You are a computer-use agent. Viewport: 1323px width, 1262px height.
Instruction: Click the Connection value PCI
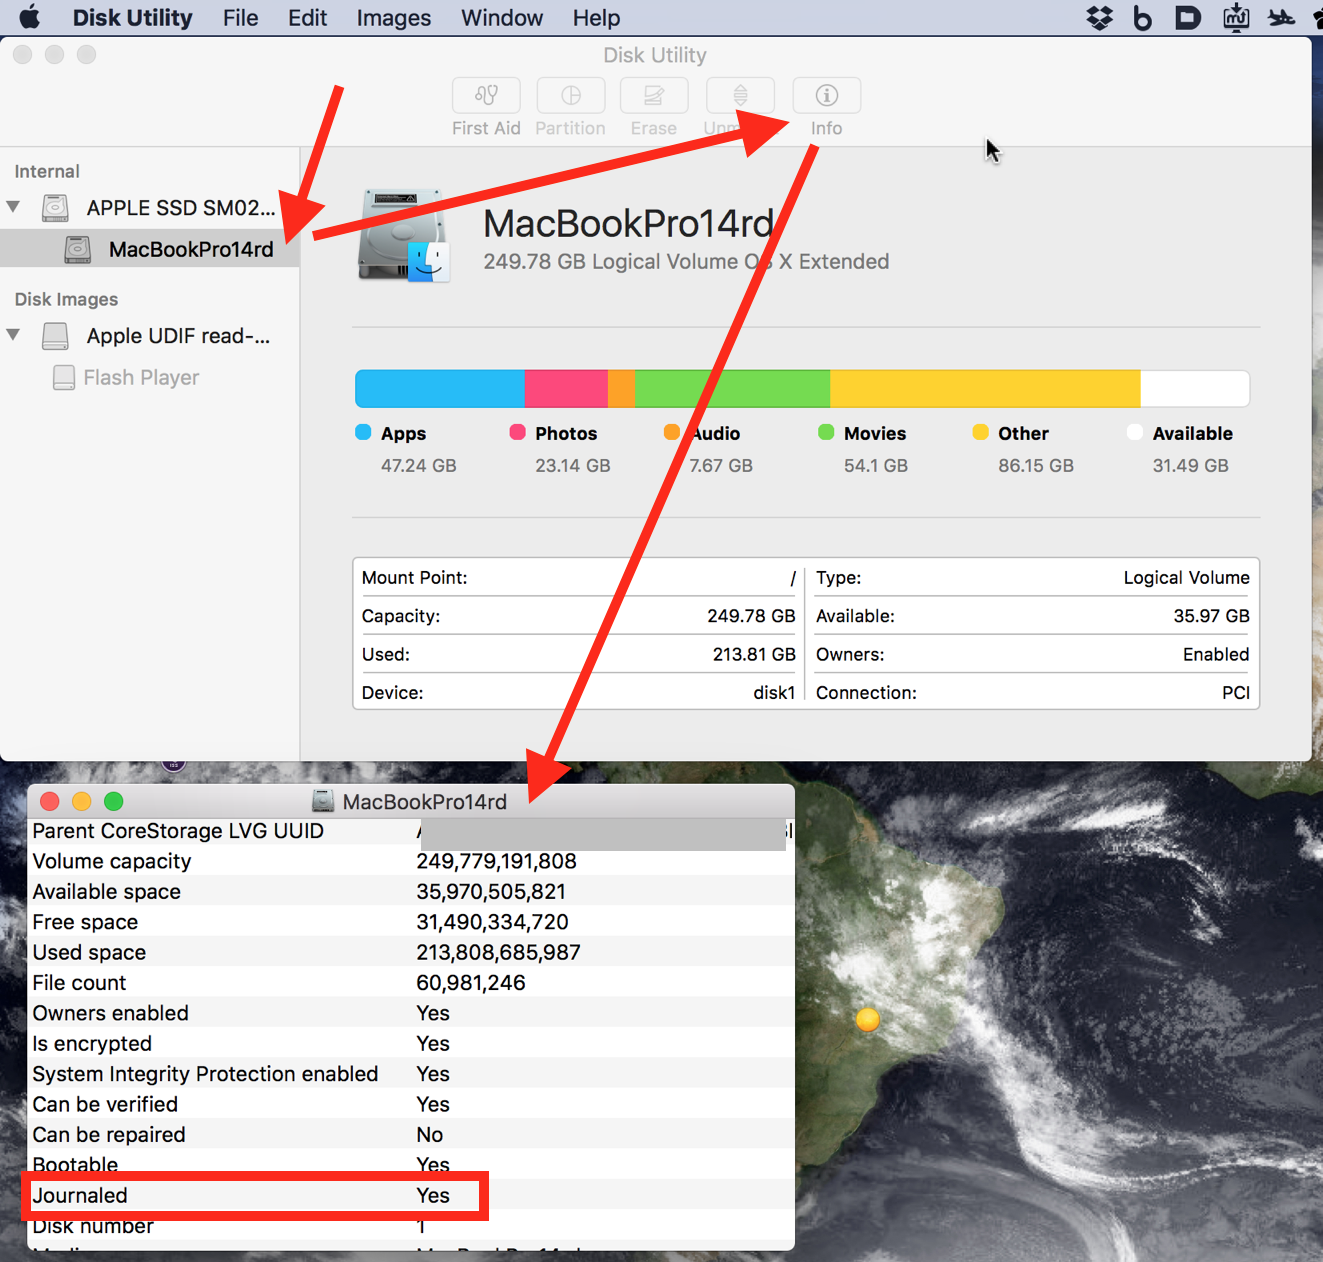click(1236, 692)
